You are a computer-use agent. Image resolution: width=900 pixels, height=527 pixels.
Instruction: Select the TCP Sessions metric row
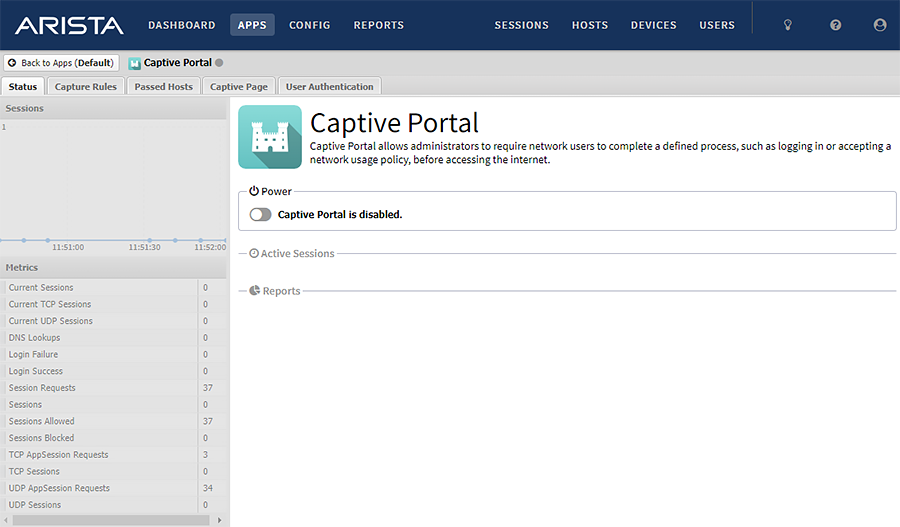pos(113,471)
